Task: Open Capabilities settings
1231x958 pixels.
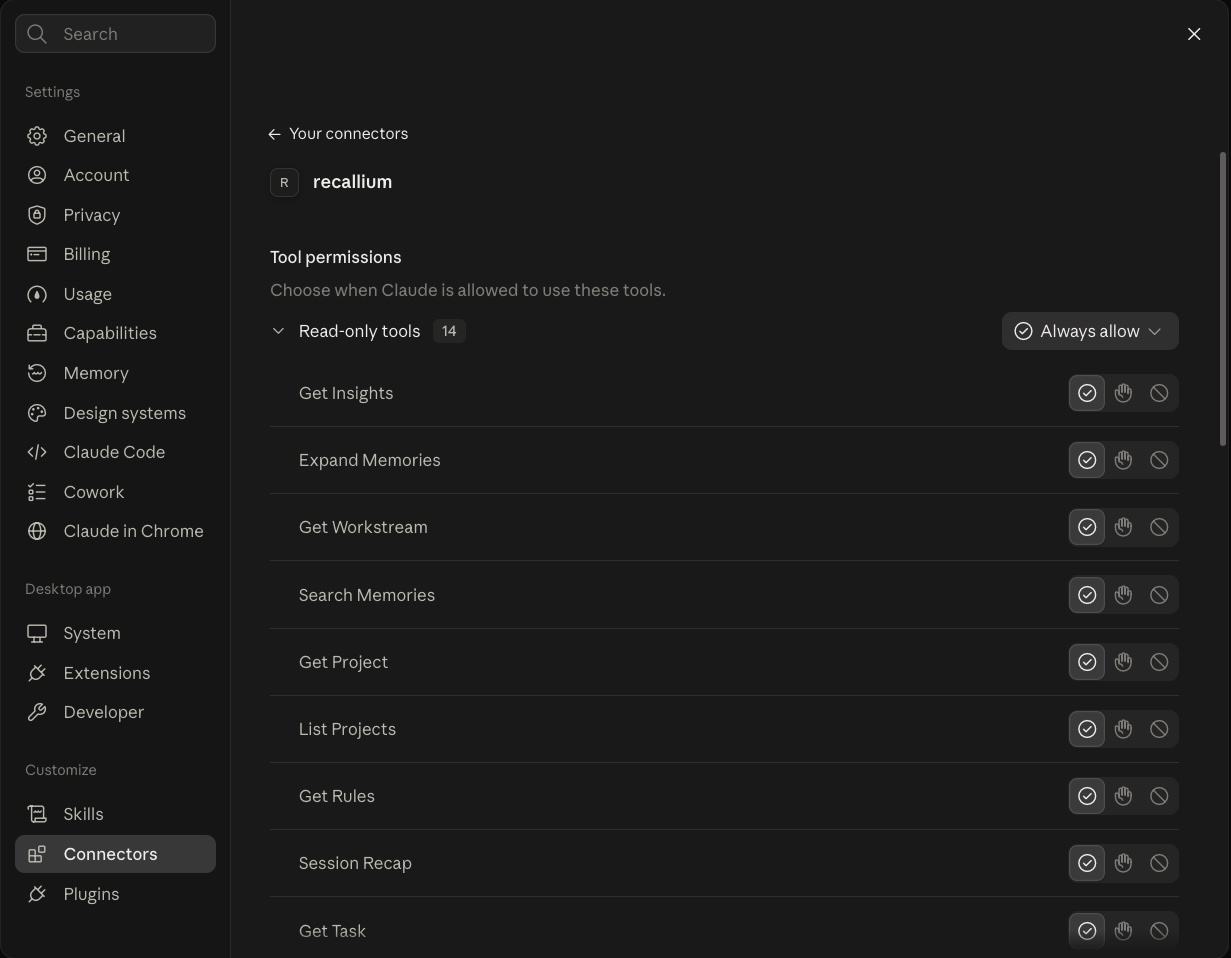Action: click(x=115, y=333)
